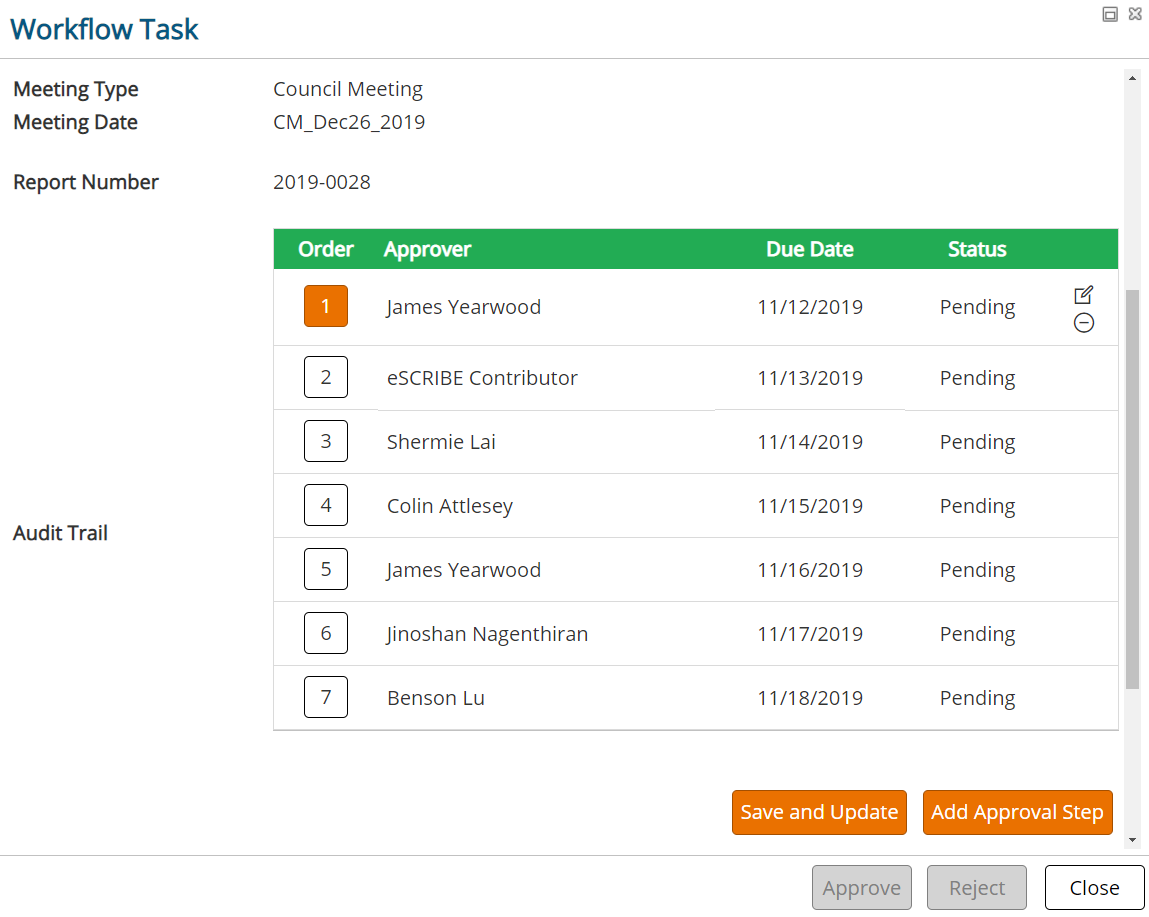This screenshot has height=917, width=1149.
Task: Click the Approver column header
Action: click(x=427, y=249)
